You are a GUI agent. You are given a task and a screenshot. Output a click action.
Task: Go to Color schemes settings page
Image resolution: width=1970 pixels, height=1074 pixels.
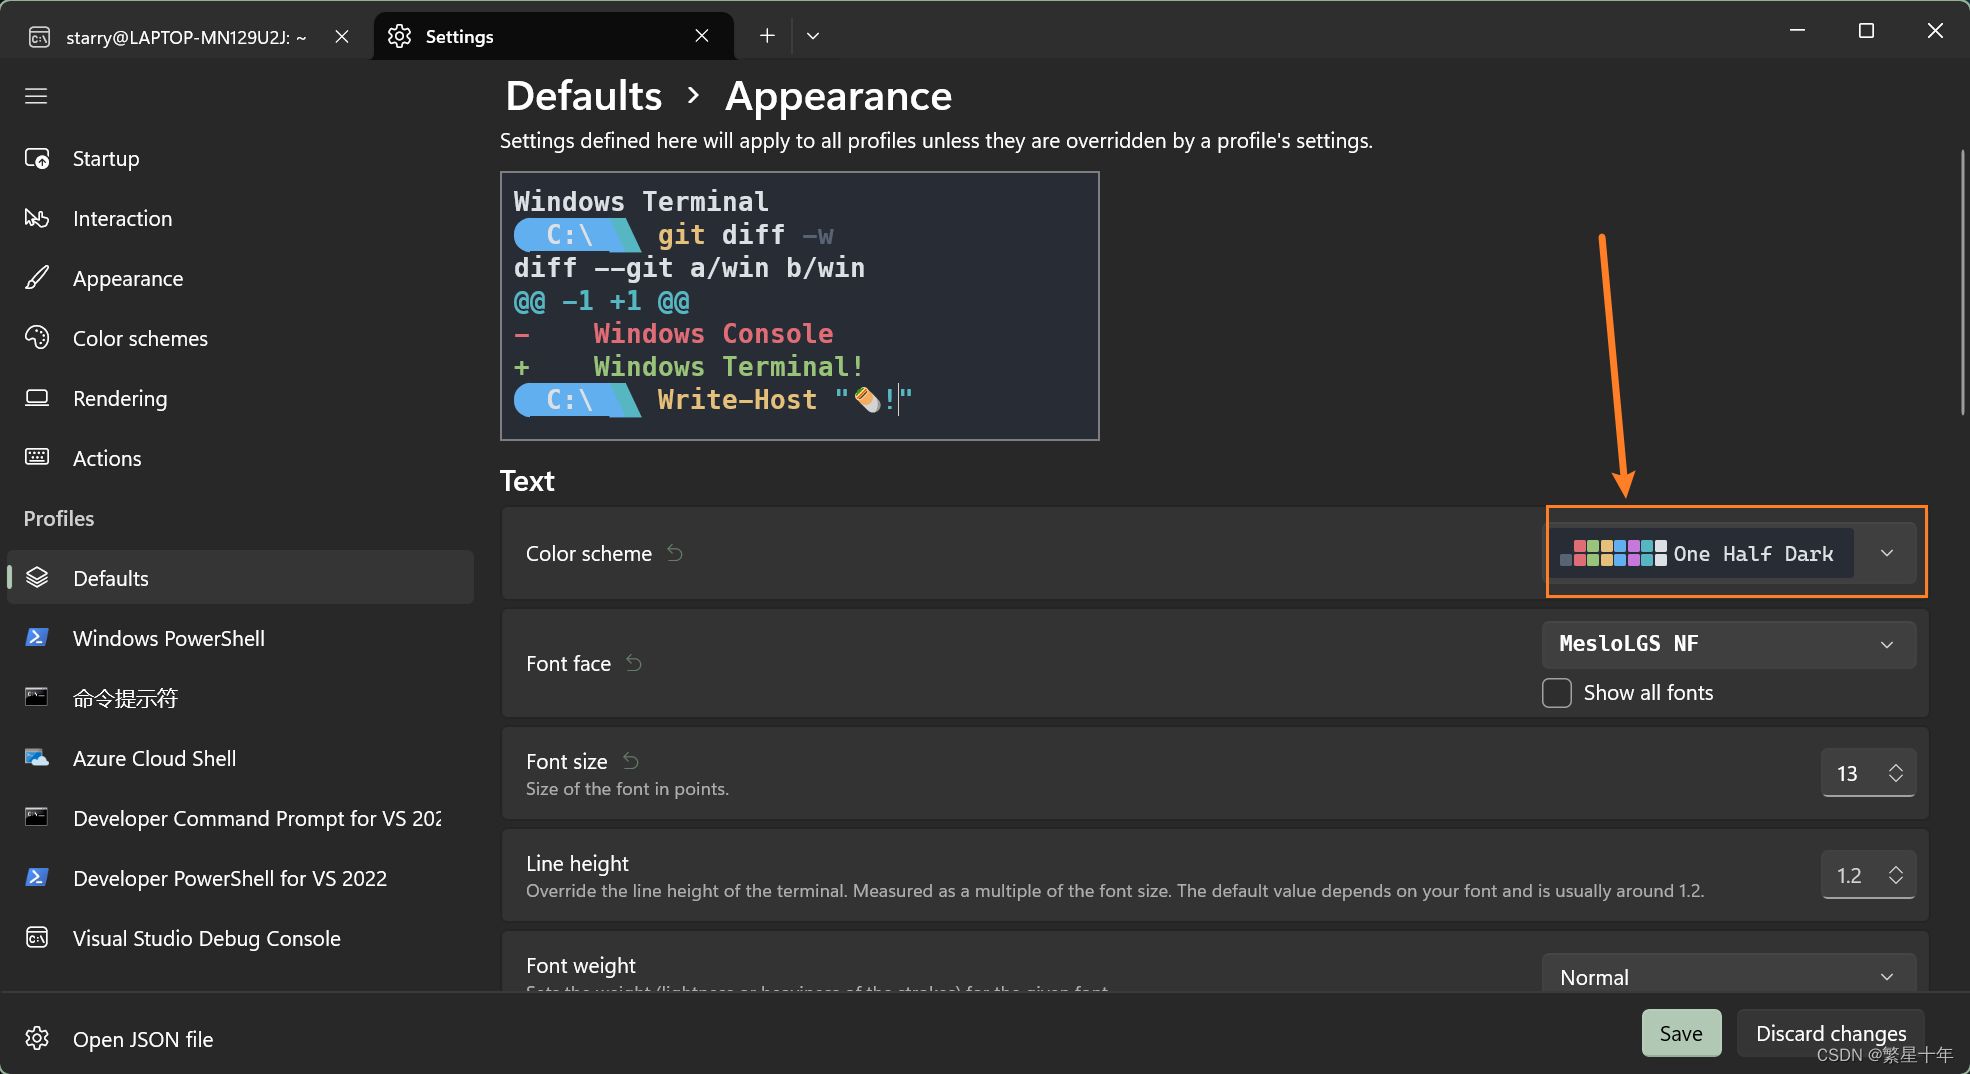pos(240,338)
